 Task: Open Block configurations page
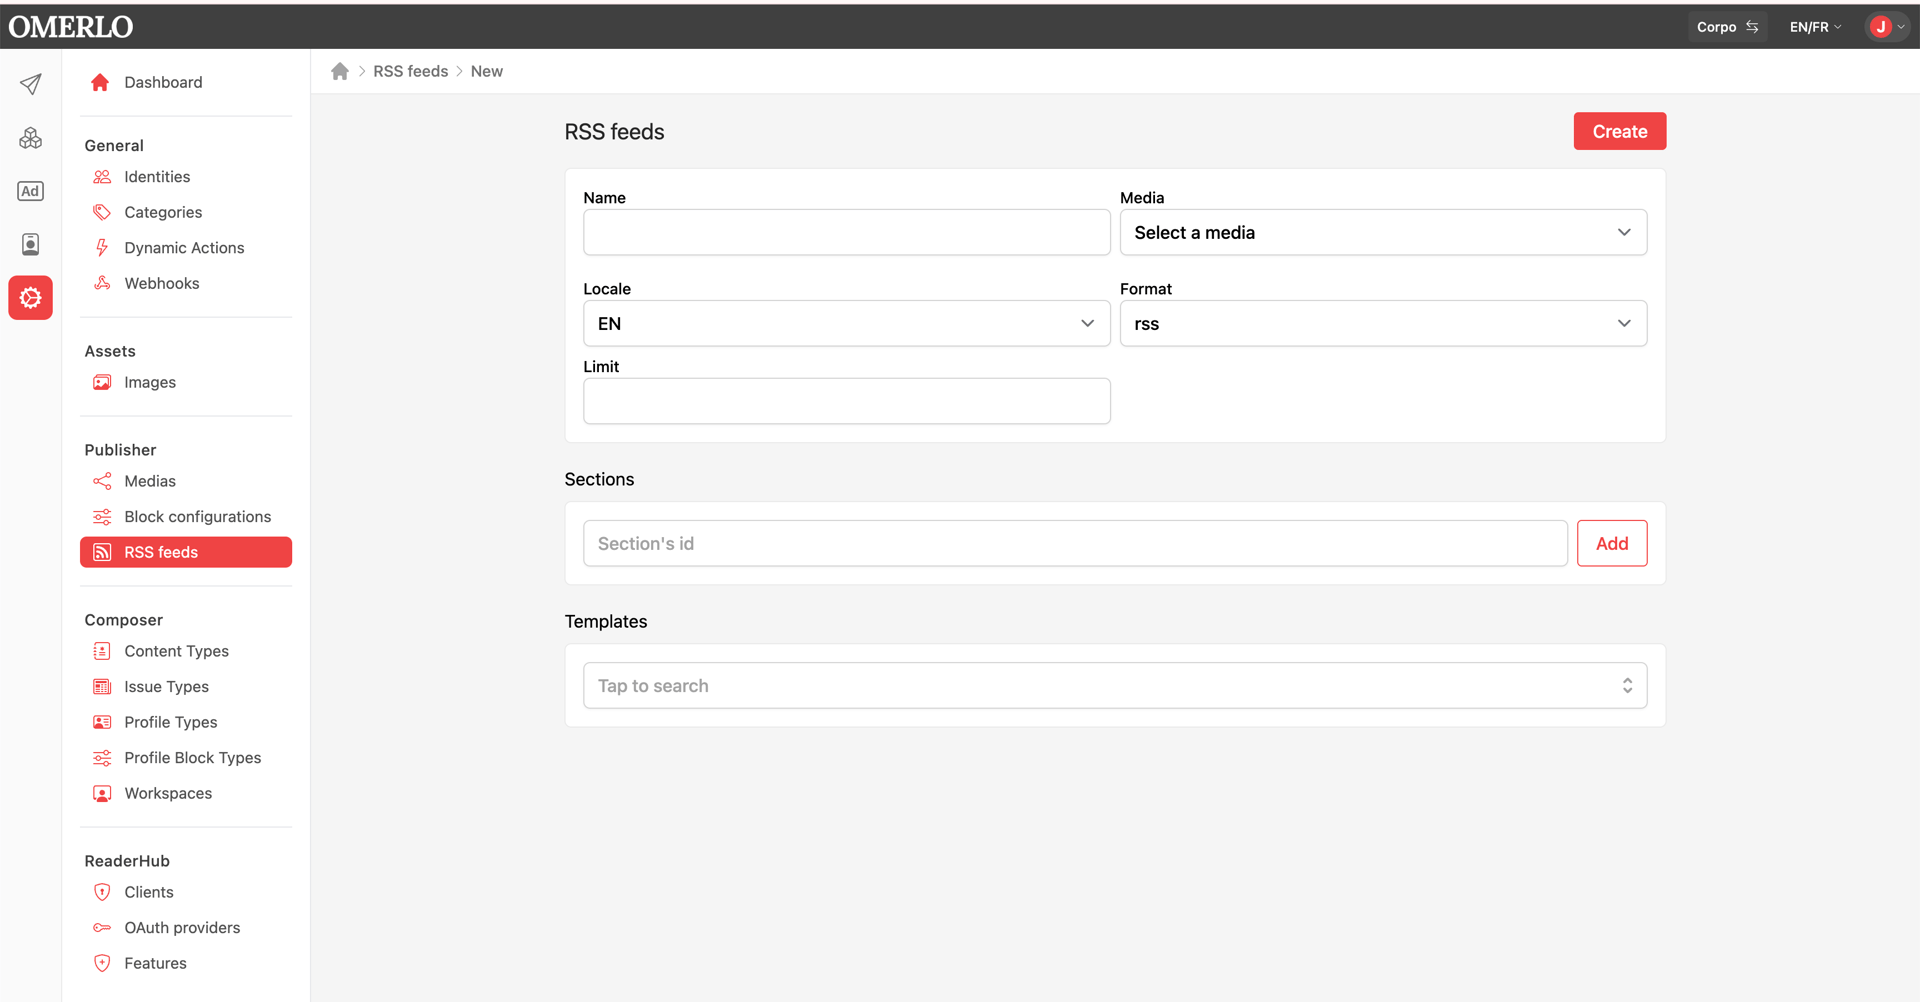198,517
